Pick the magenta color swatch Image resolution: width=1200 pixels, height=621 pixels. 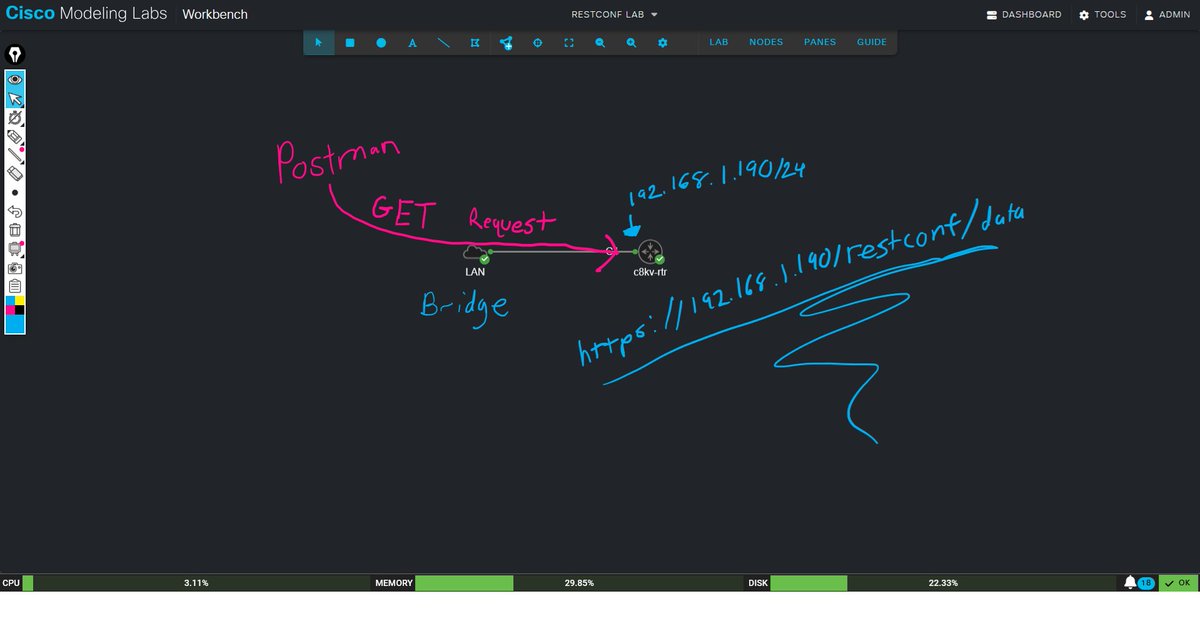tap(10, 310)
